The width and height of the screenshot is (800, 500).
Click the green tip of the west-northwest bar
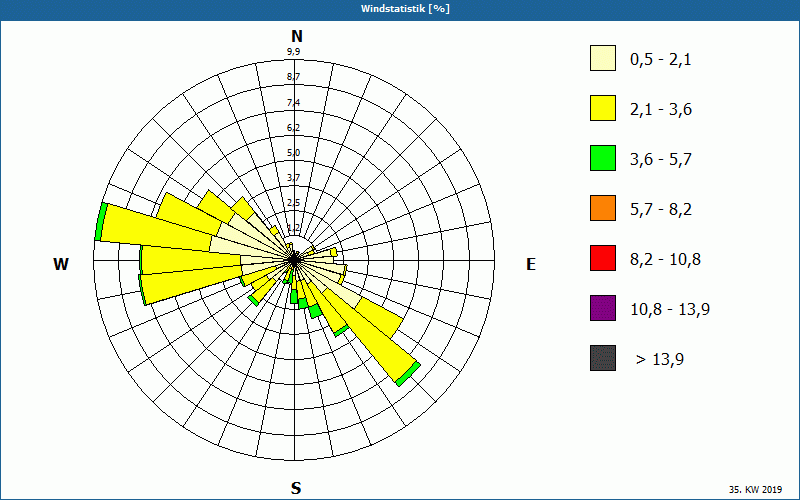[101, 221]
